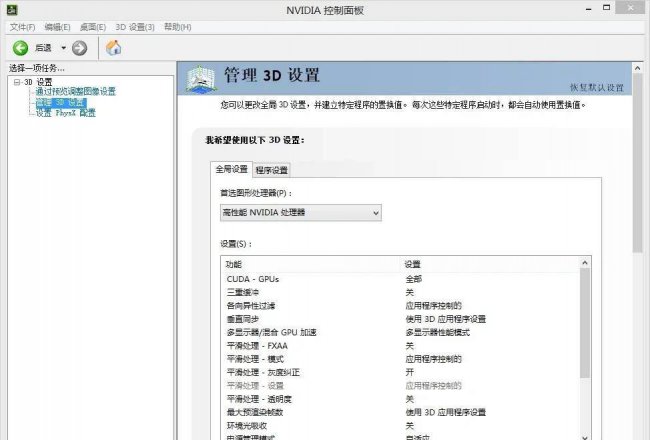
Task: Select the 三重缓冲 row
Action: point(400,292)
